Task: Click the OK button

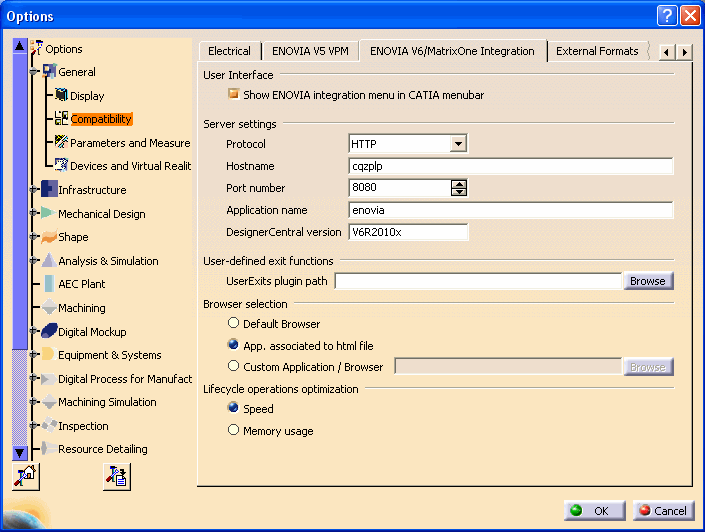Action: (594, 510)
